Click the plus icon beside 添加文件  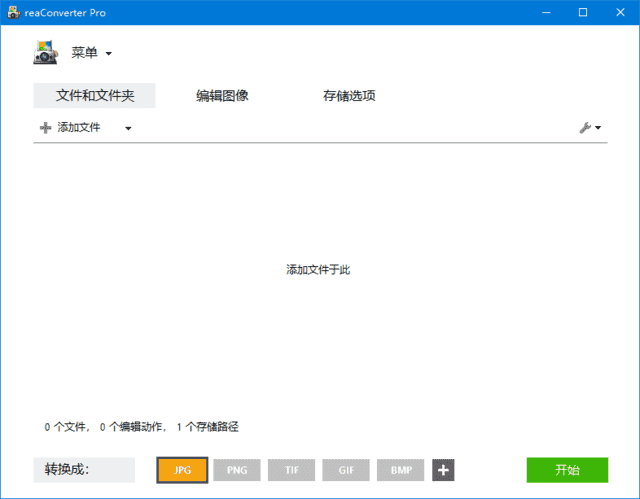pyautogui.click(x=45, y=128)
